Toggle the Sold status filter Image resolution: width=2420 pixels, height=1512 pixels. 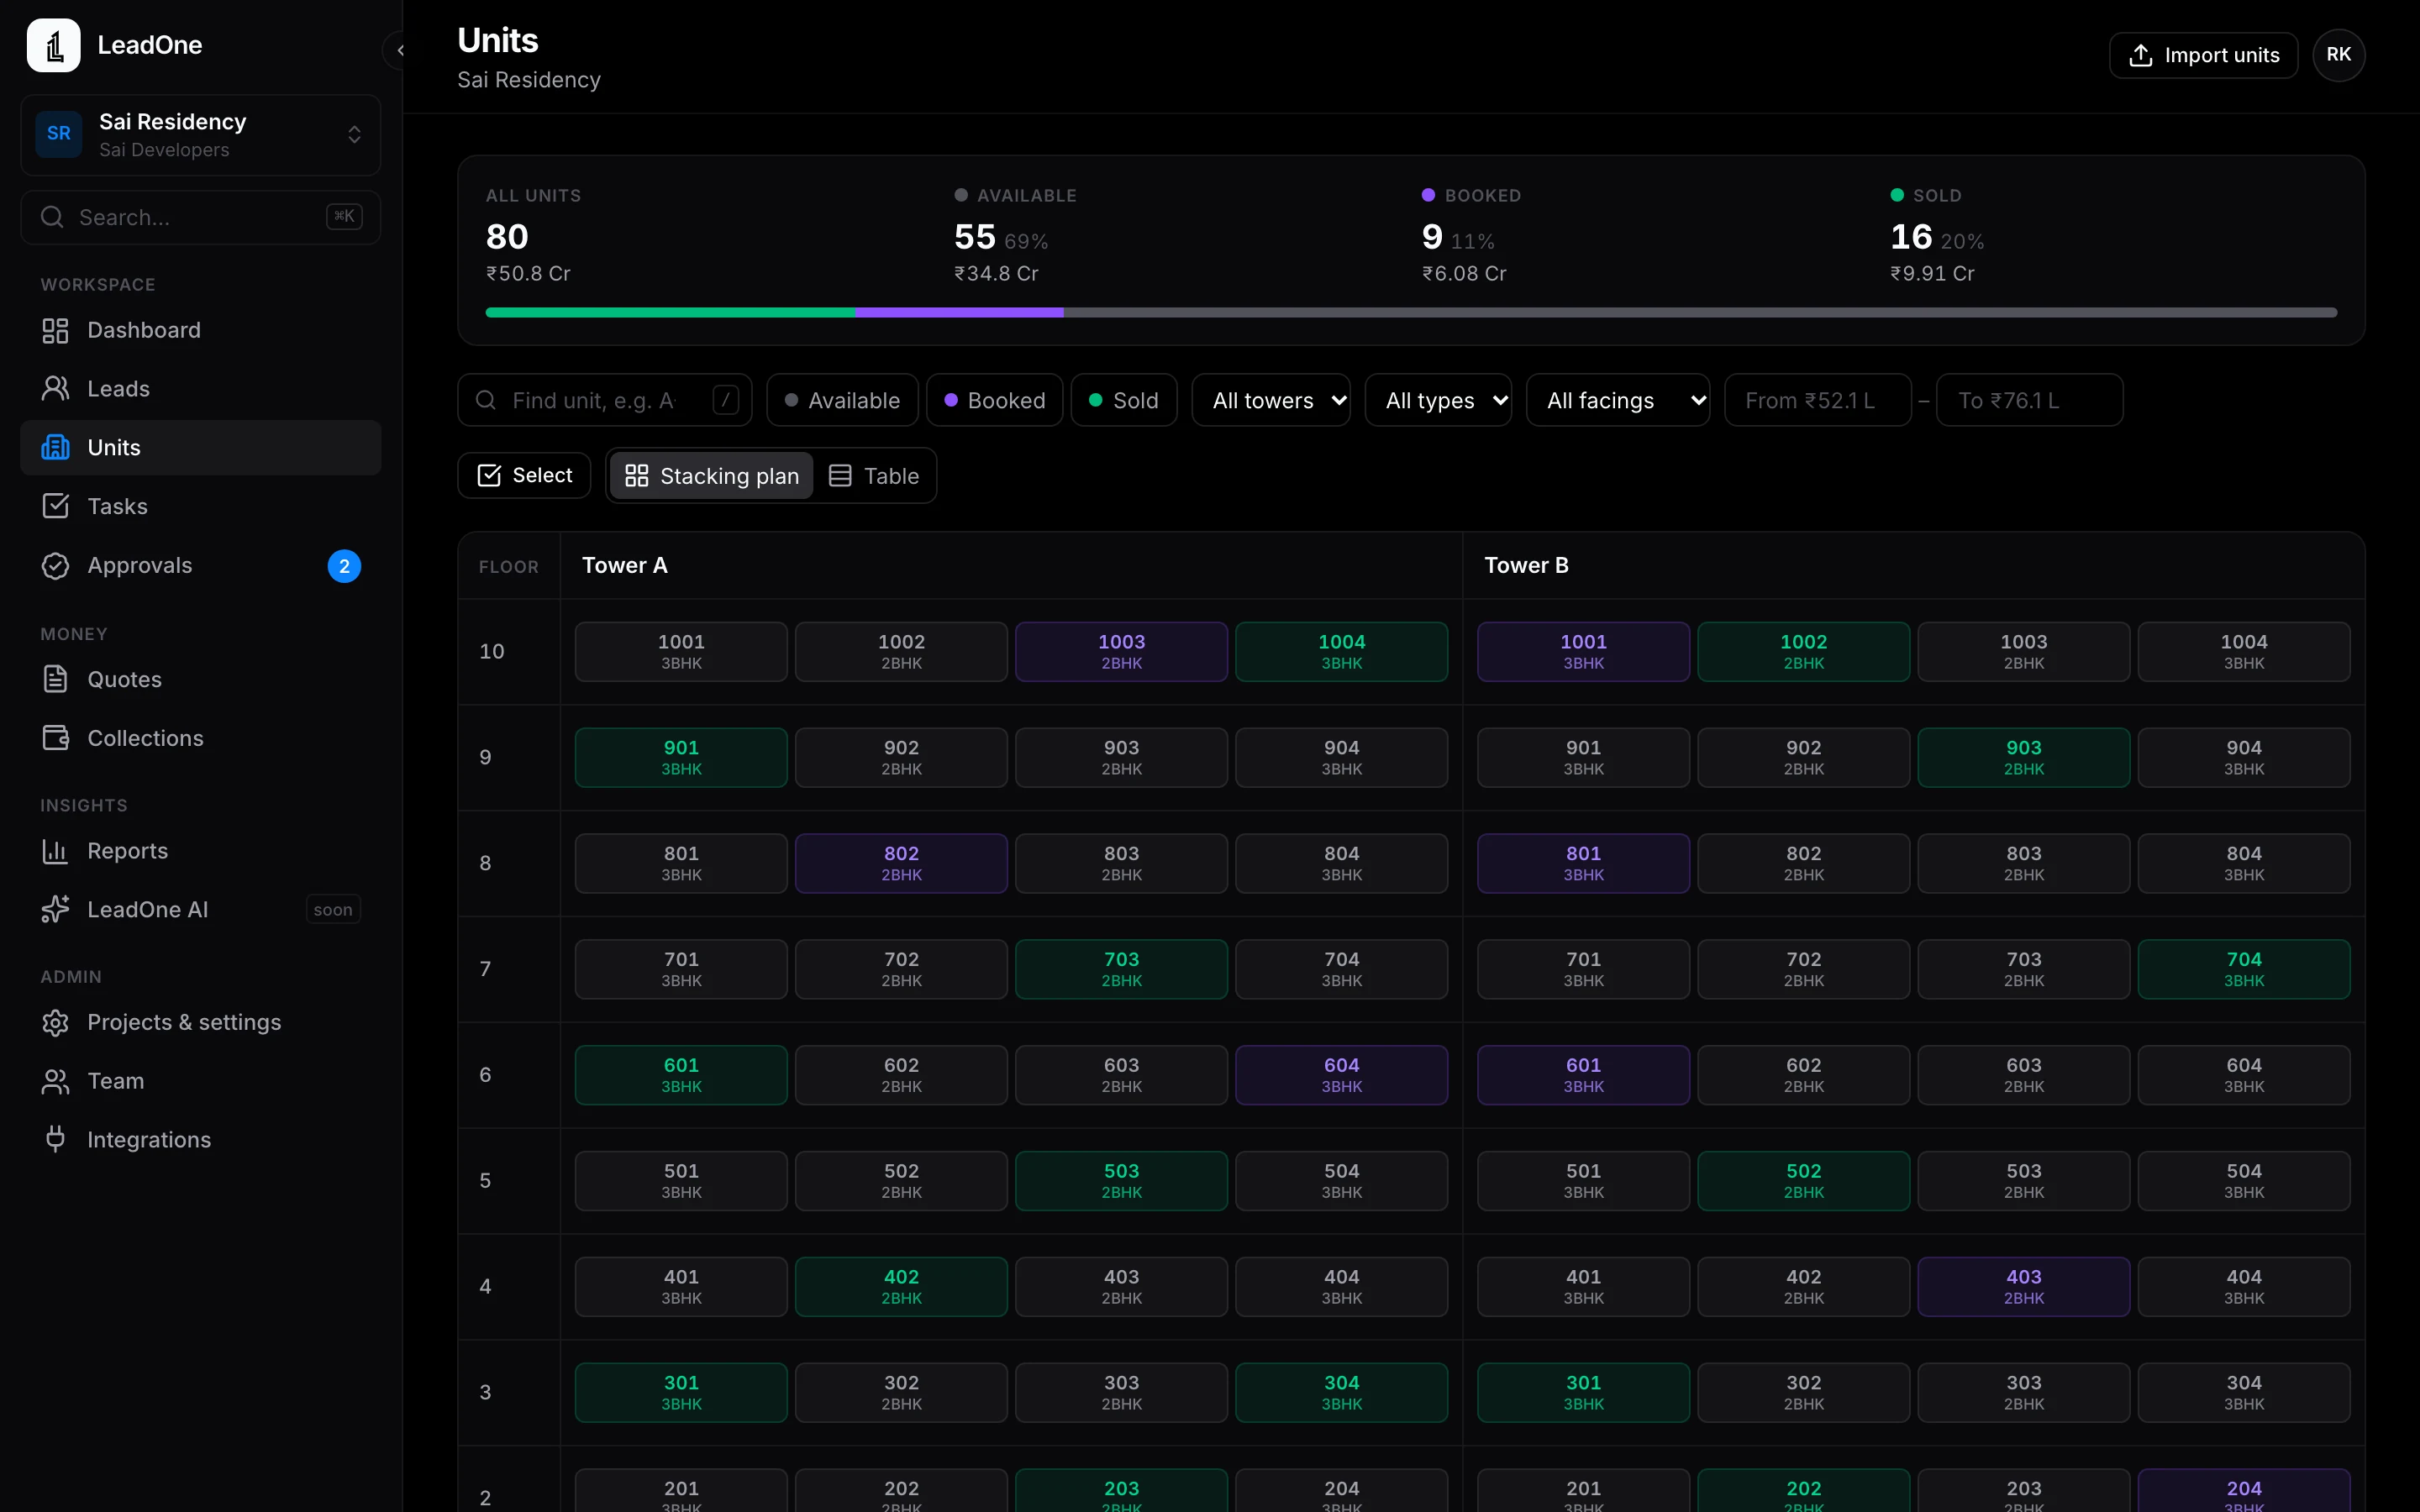[1124, 400]
